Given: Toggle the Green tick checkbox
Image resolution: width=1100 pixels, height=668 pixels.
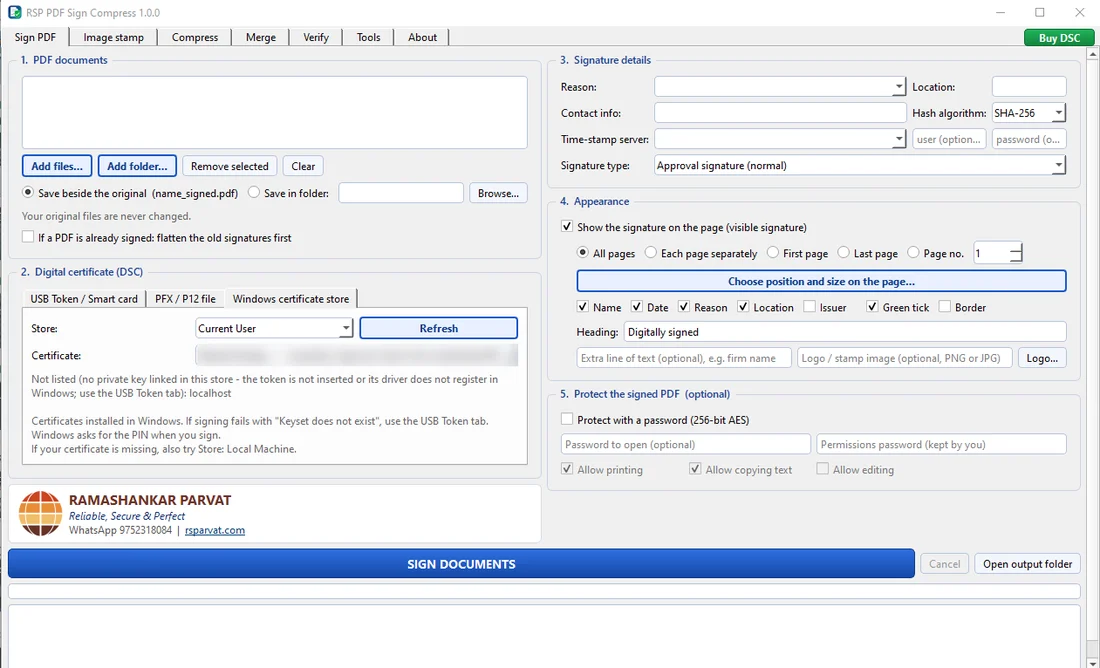Looking at the screenshot, I should click(873, 307).
